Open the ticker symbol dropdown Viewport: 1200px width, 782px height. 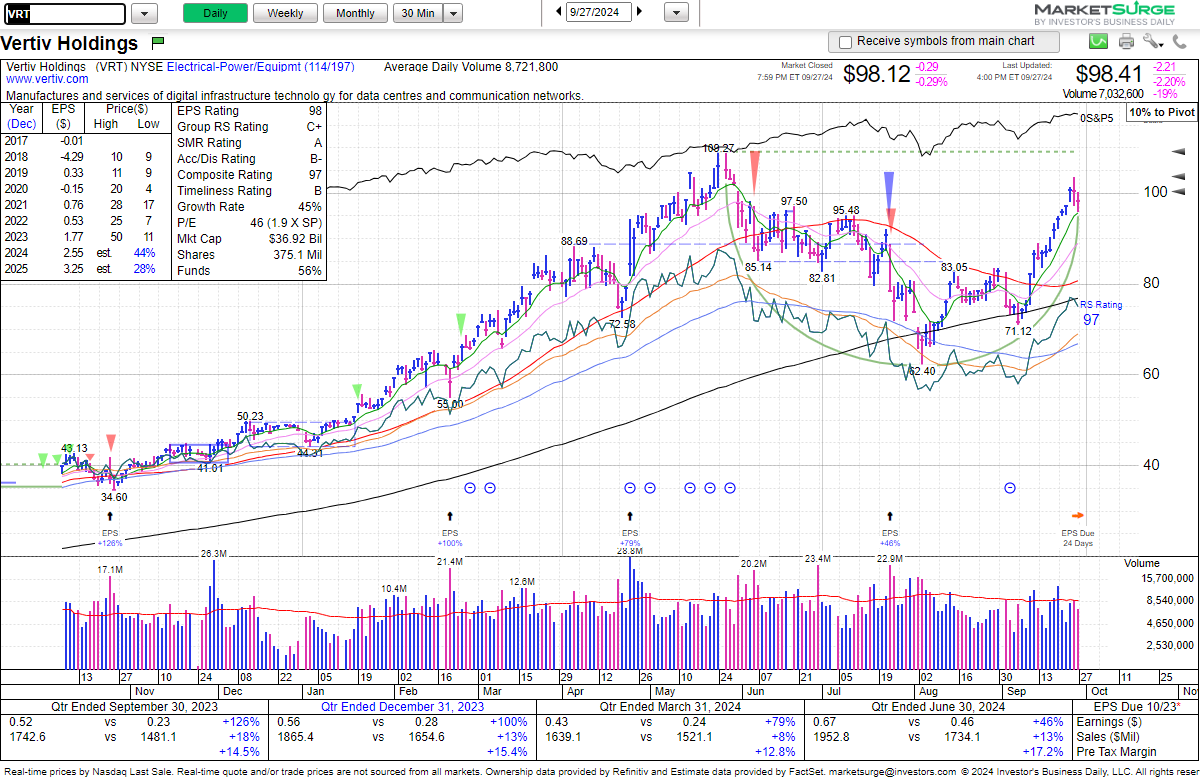point(145,13)
